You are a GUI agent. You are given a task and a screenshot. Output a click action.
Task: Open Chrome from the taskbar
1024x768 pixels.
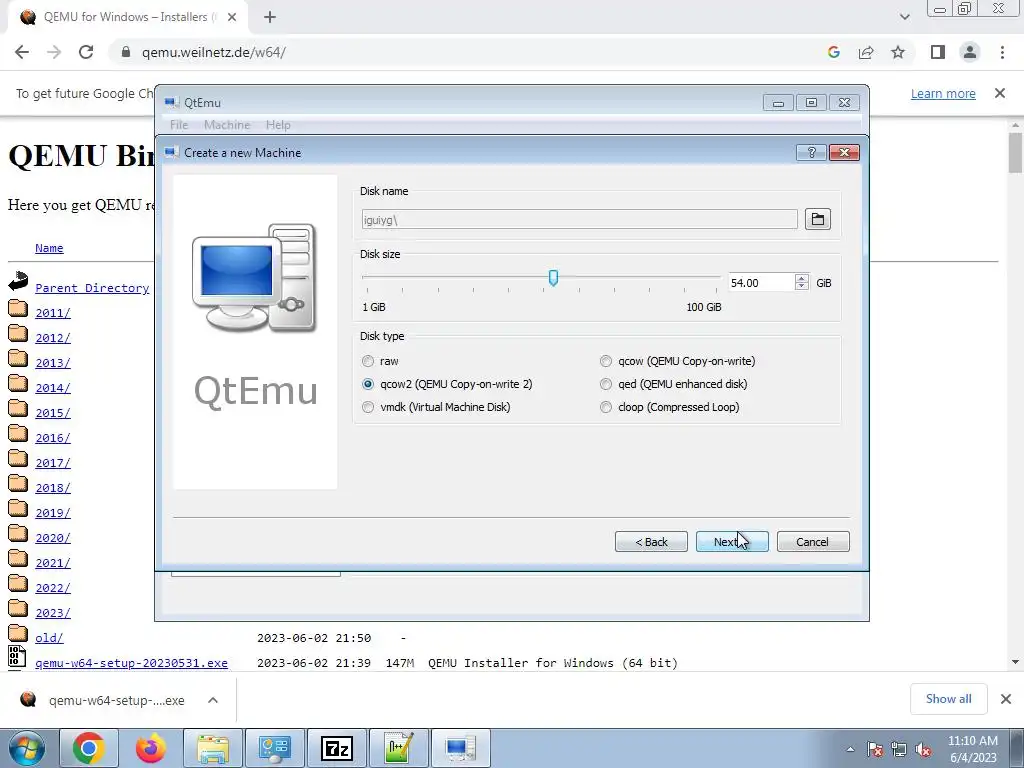click(89, 748)
